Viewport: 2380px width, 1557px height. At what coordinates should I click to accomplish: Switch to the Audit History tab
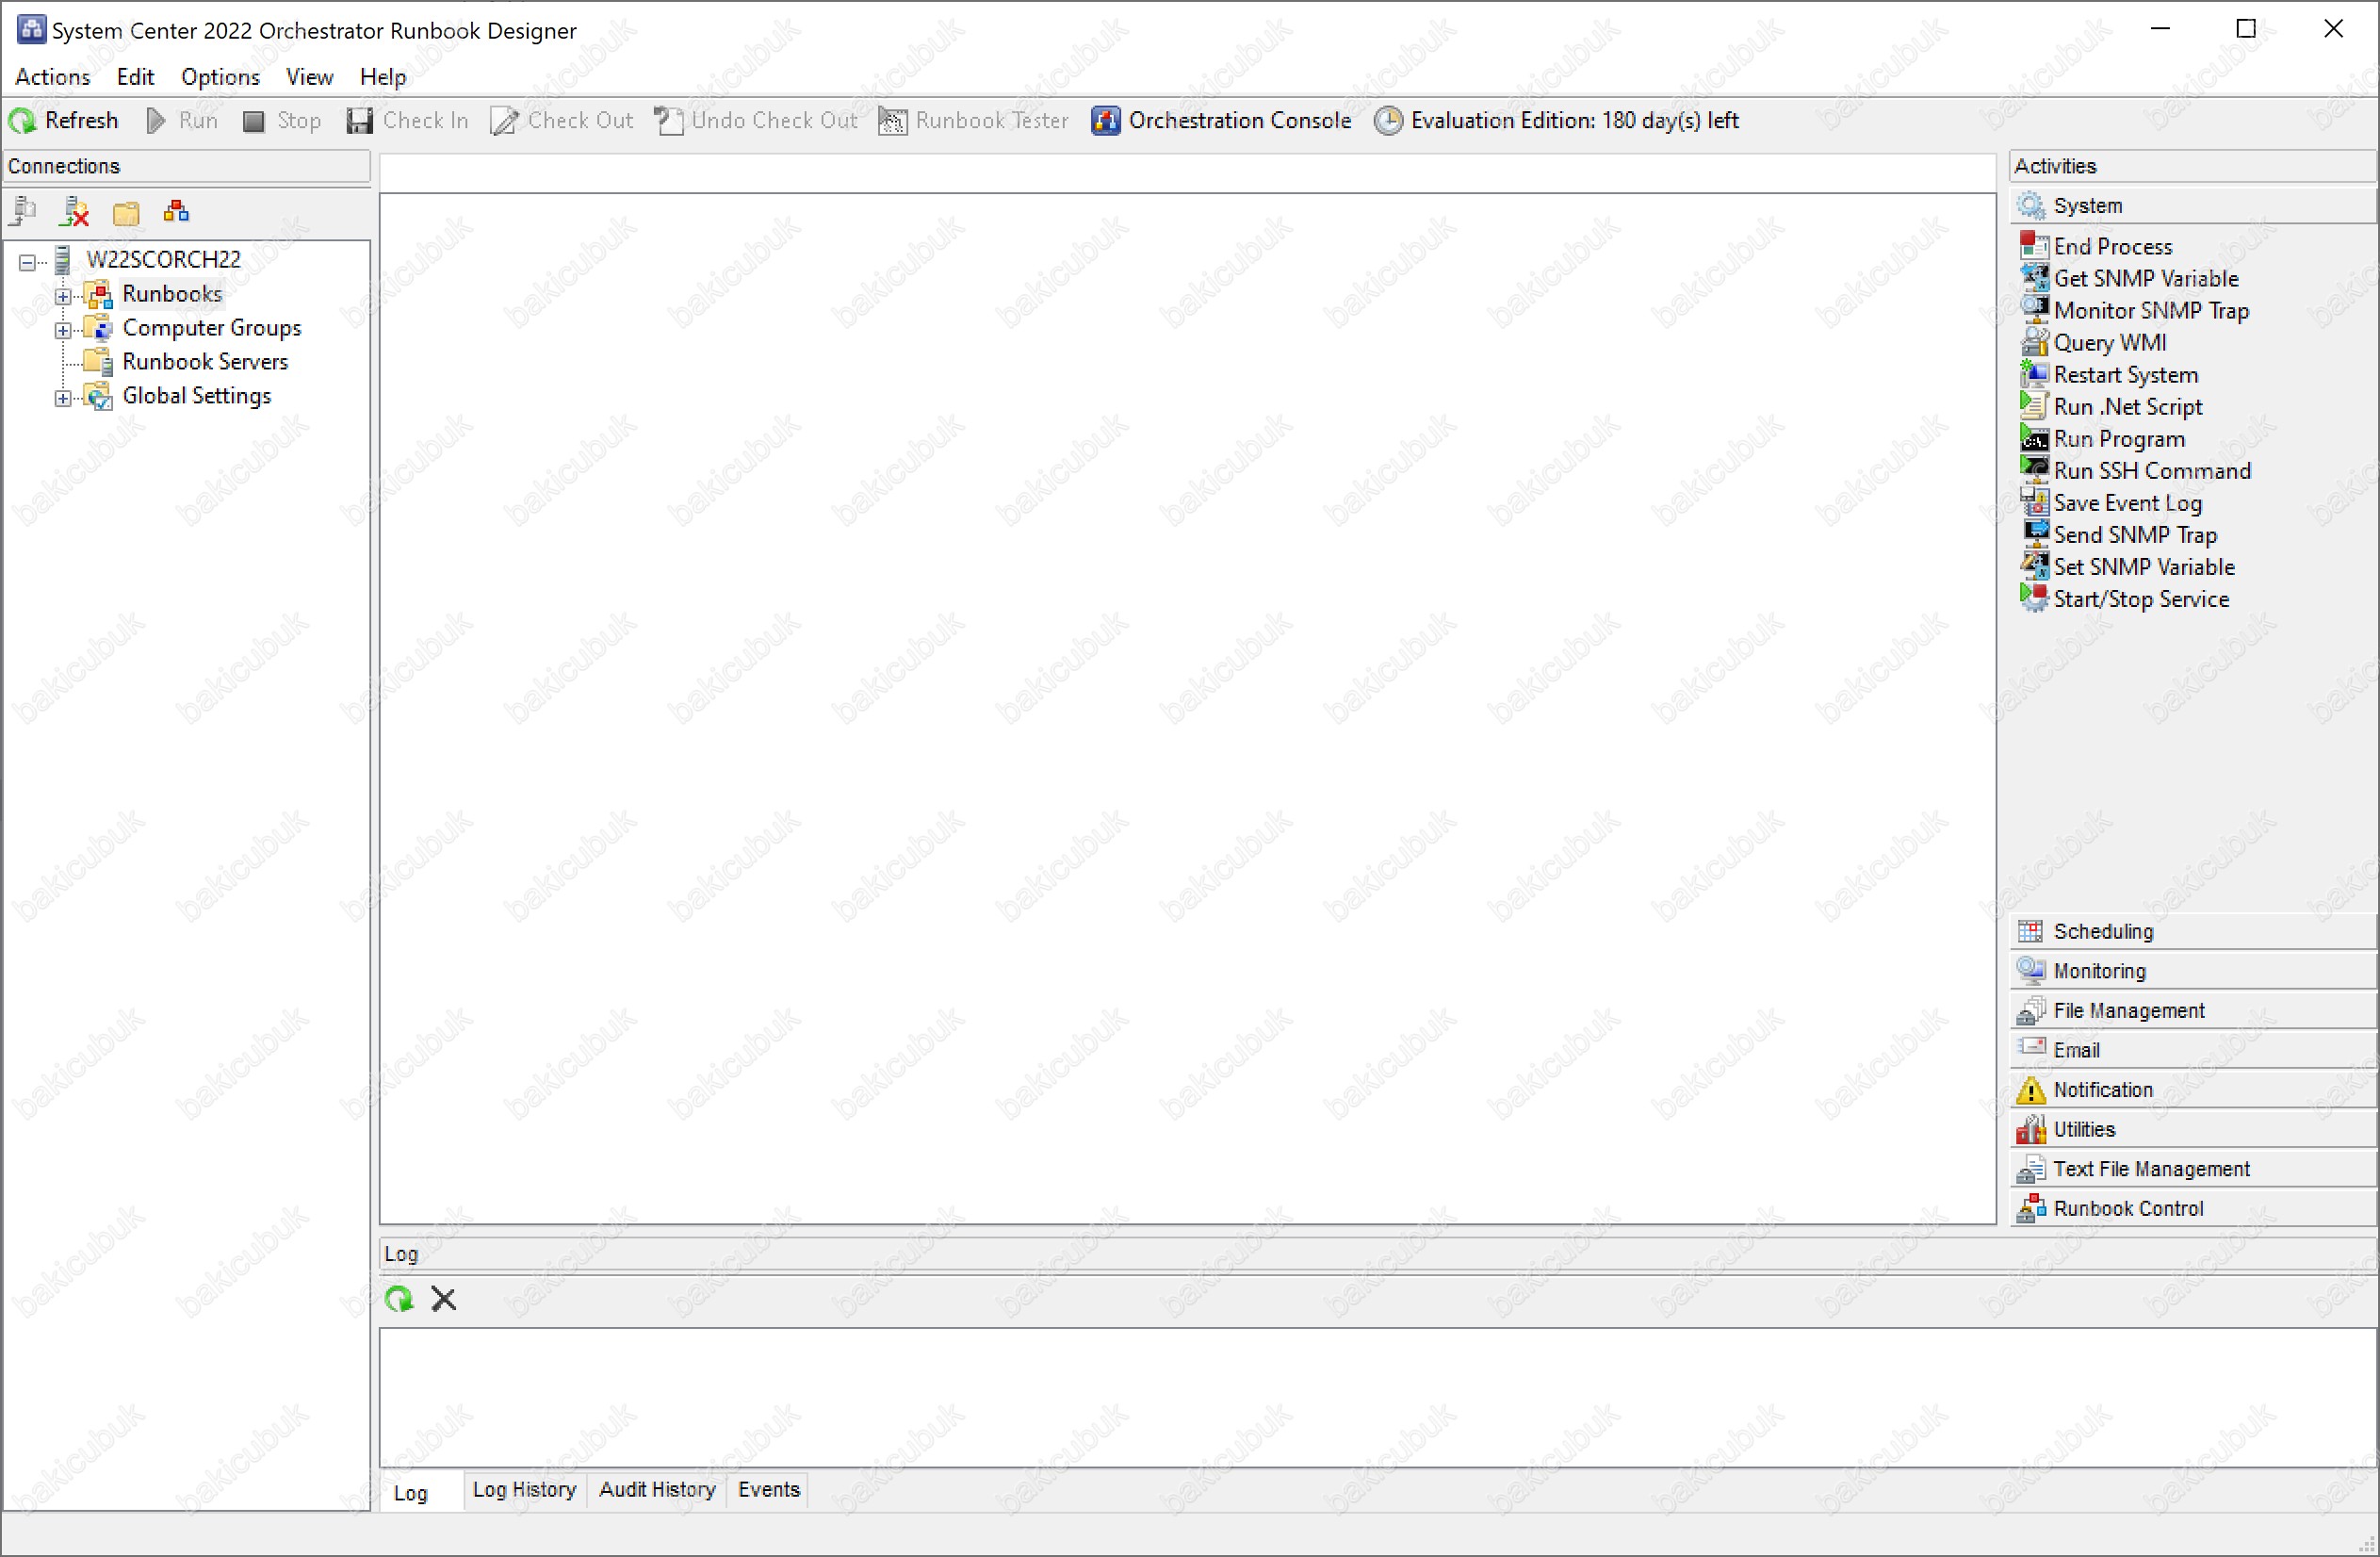pos(657,1490)
